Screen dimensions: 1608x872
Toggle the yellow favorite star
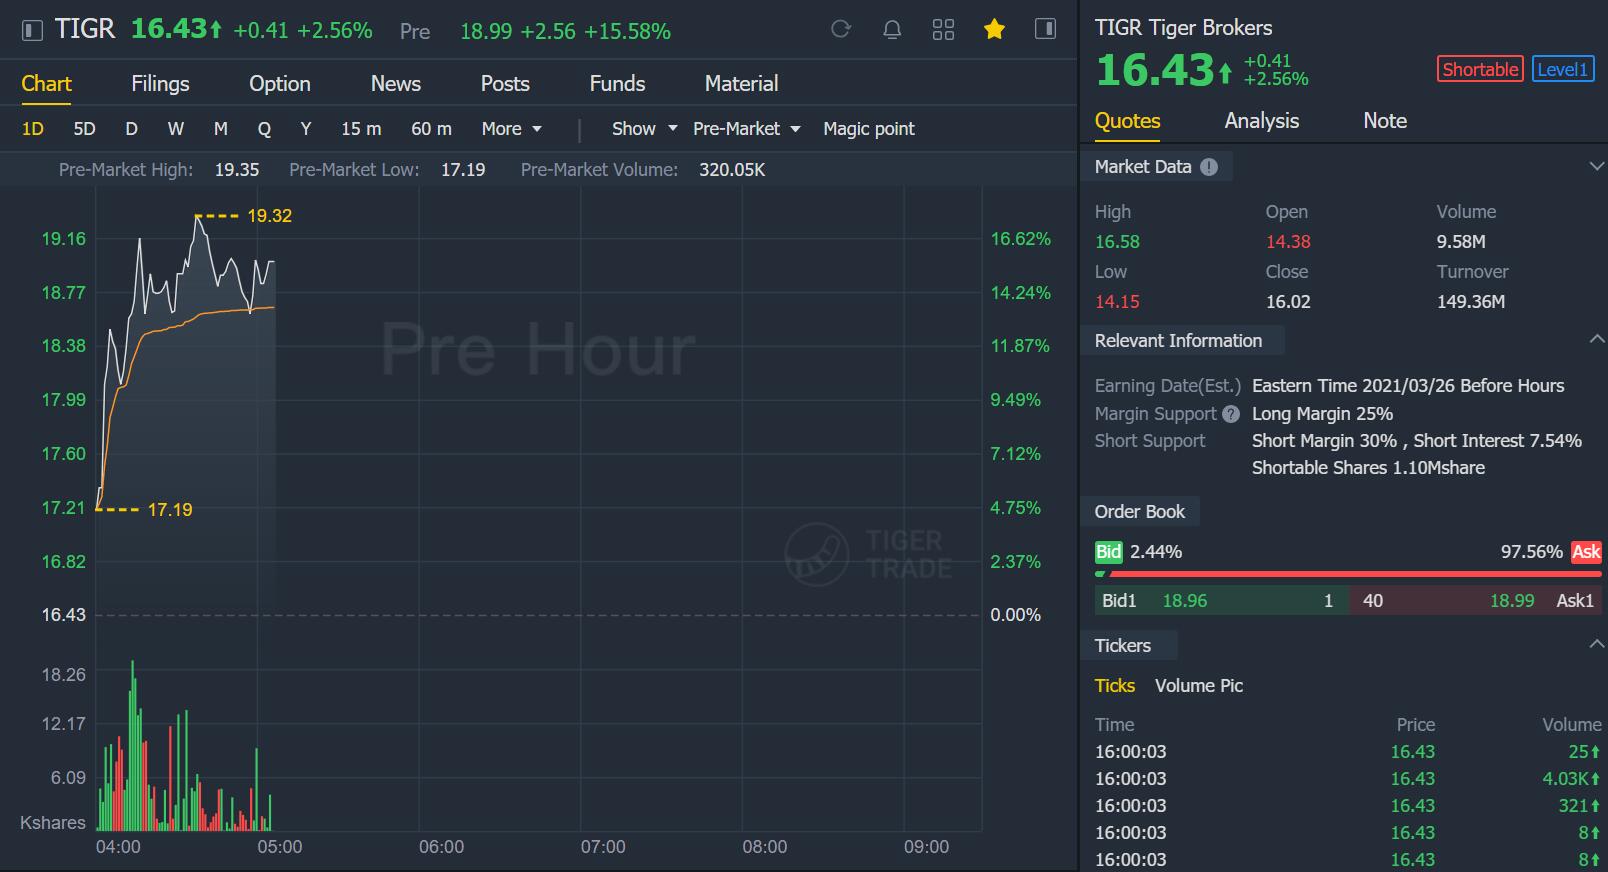[x=994, y=29]
